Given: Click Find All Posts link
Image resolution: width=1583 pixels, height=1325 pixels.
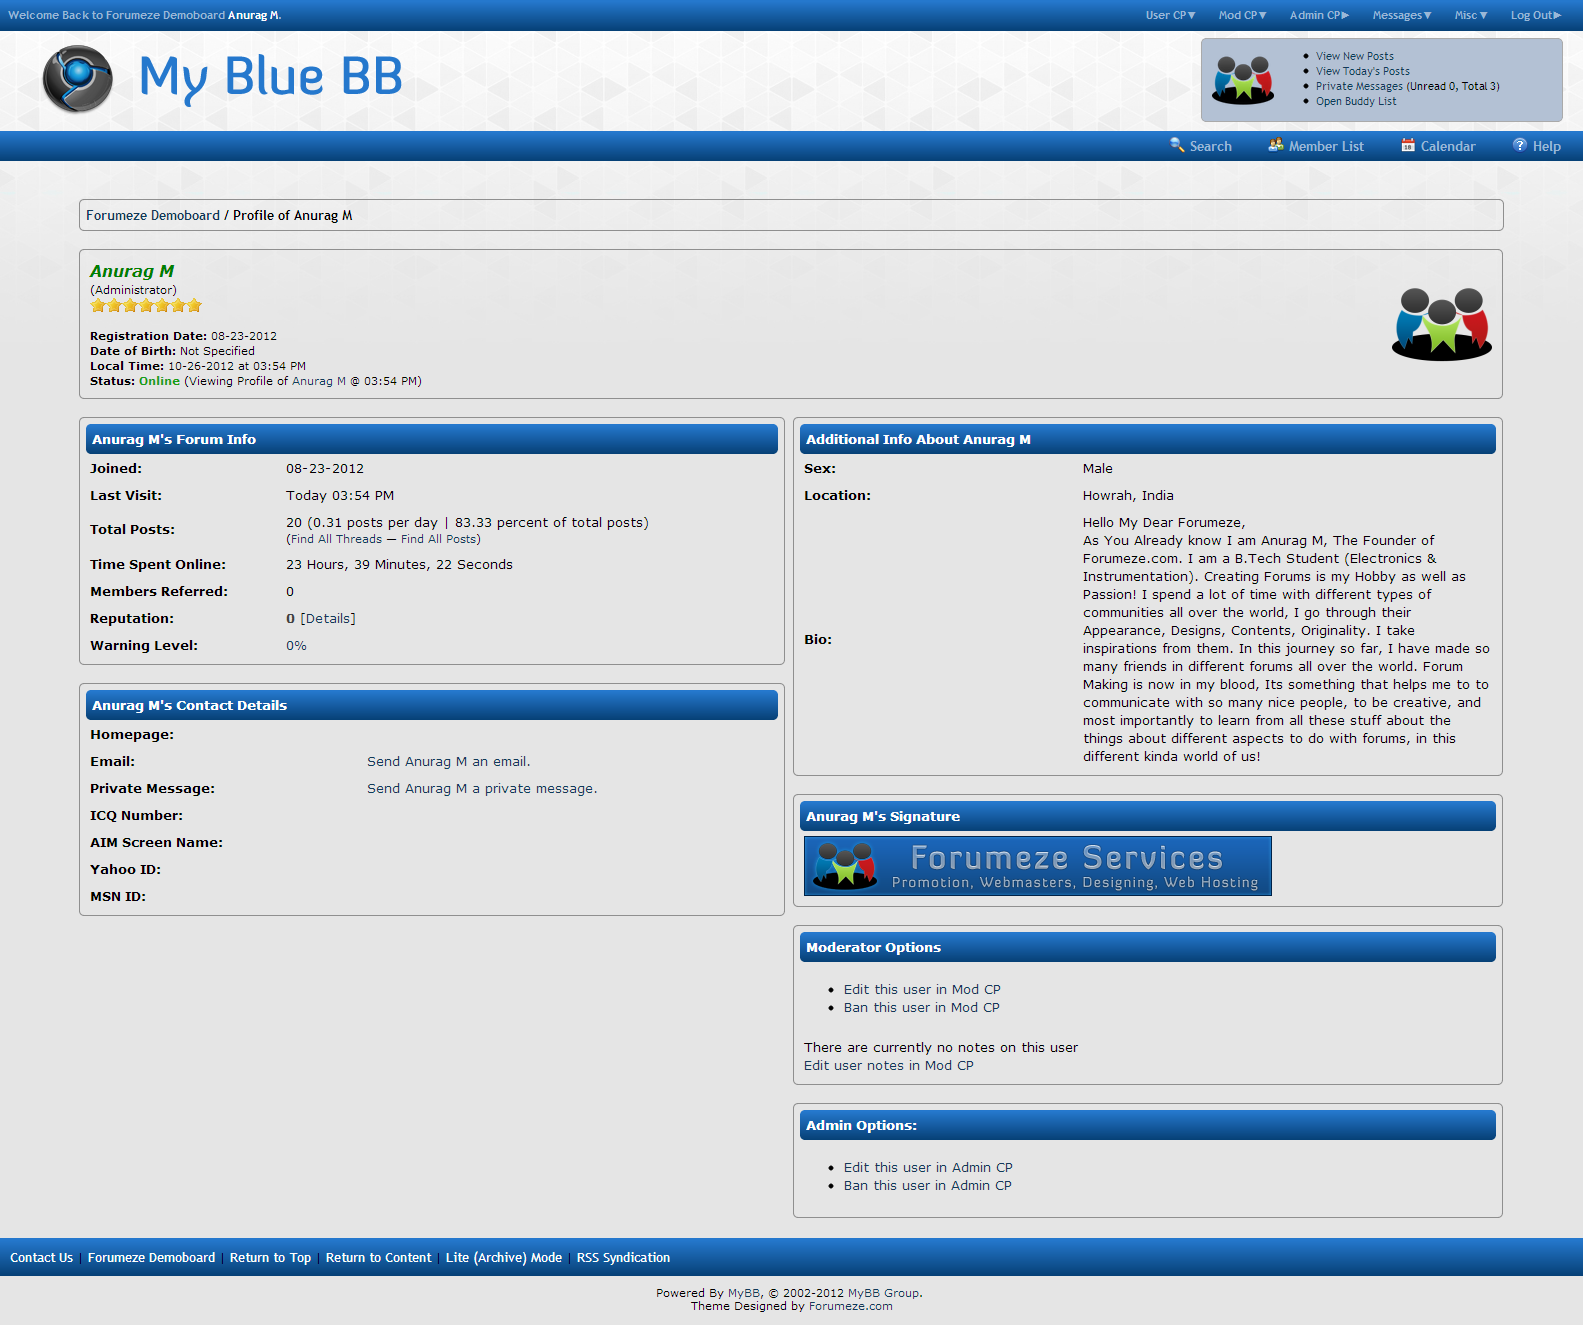Looking at the screenshot, I should pos(439,539).
